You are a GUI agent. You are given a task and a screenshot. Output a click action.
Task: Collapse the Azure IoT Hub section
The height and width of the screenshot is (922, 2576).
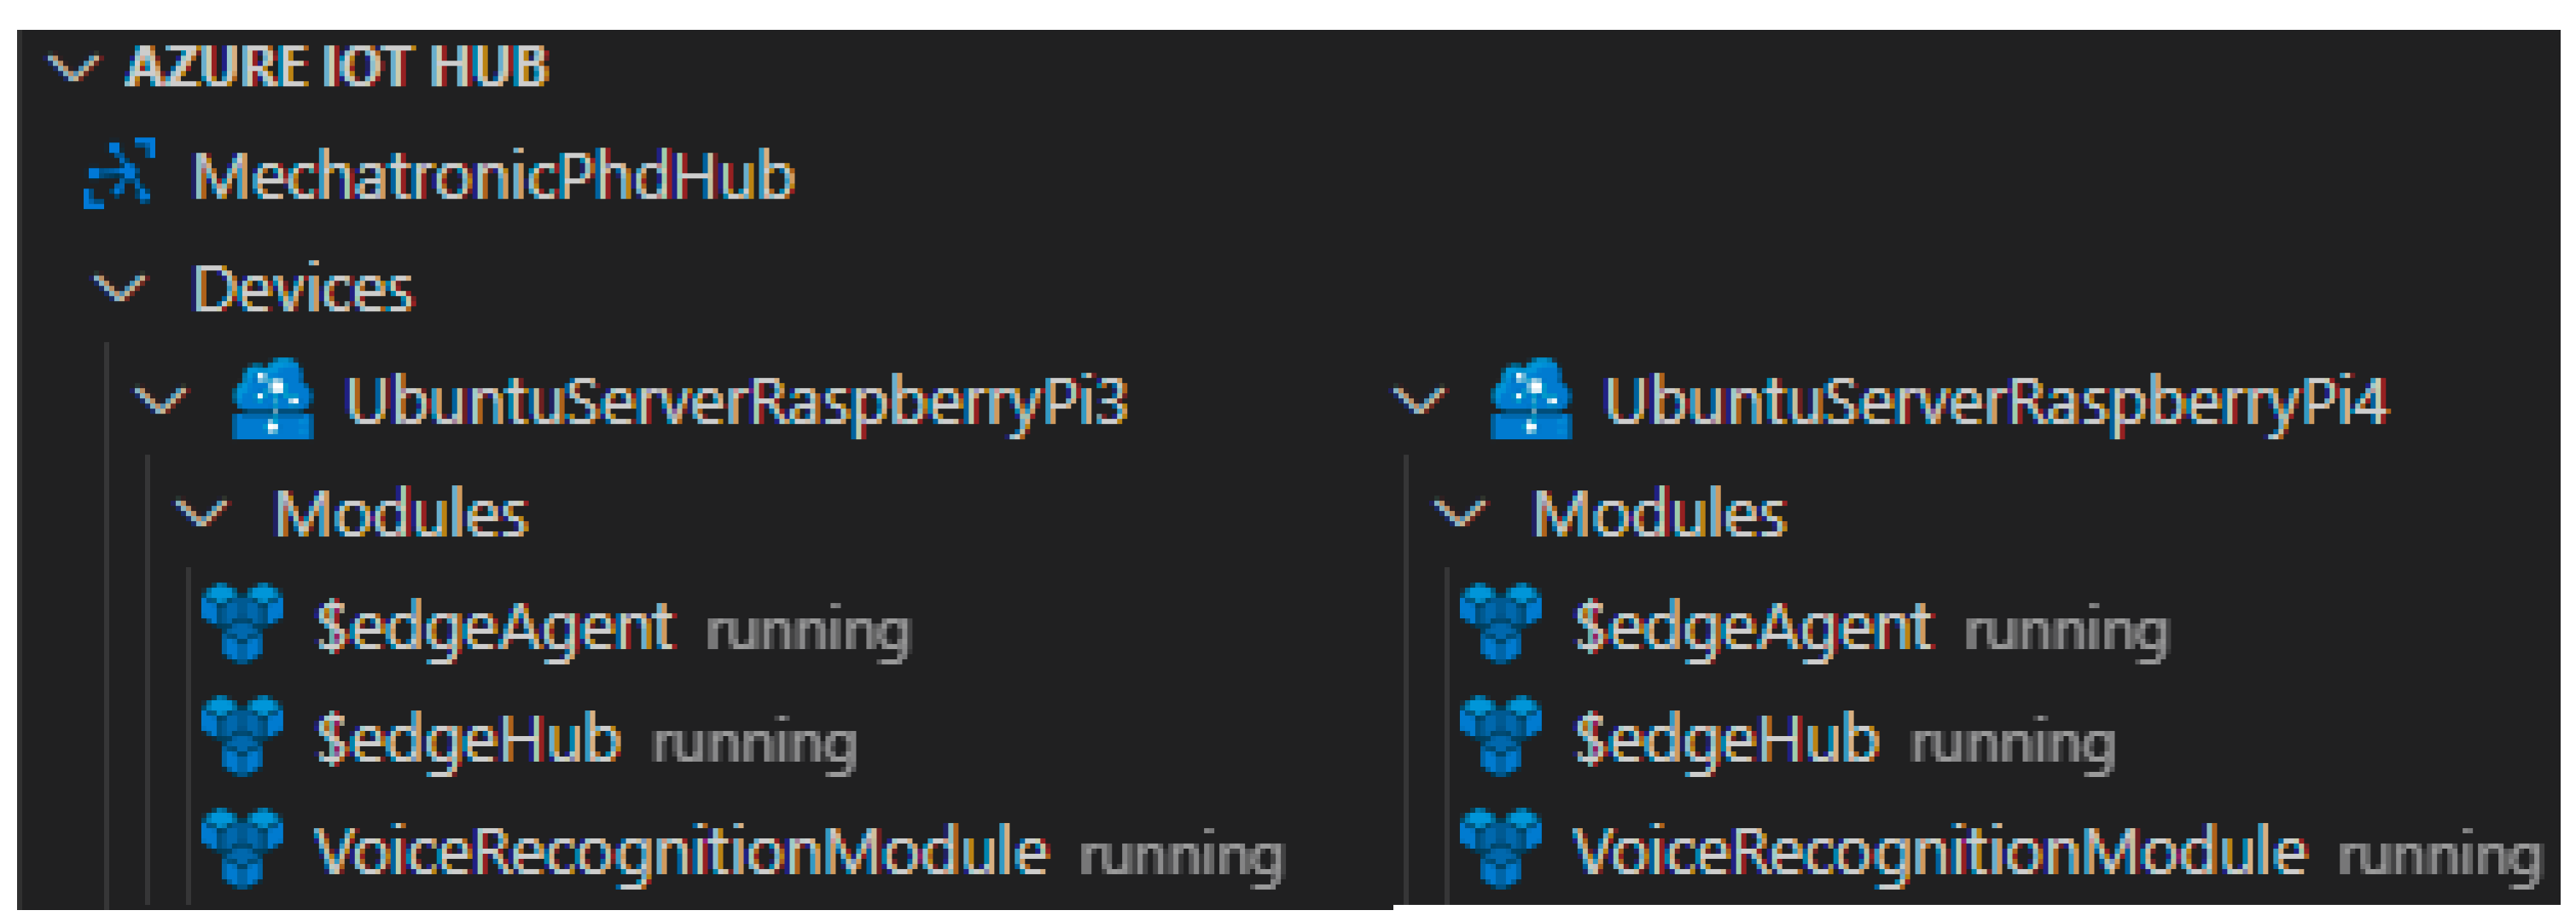73,68
